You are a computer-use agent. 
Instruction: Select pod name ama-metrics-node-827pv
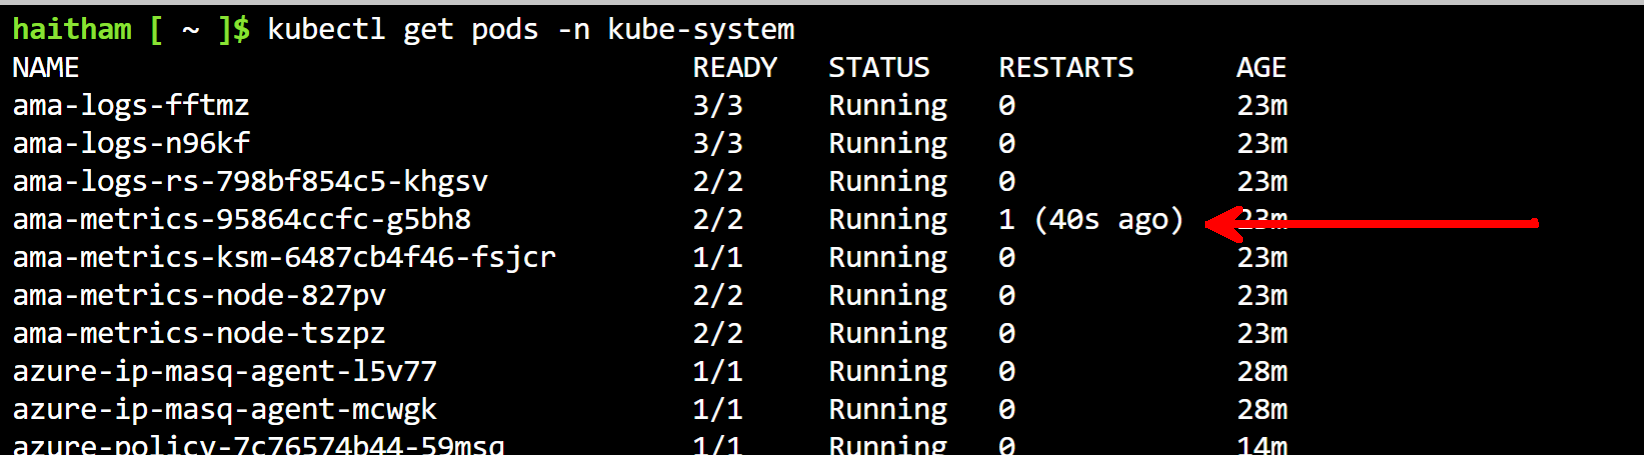point(198,296)
